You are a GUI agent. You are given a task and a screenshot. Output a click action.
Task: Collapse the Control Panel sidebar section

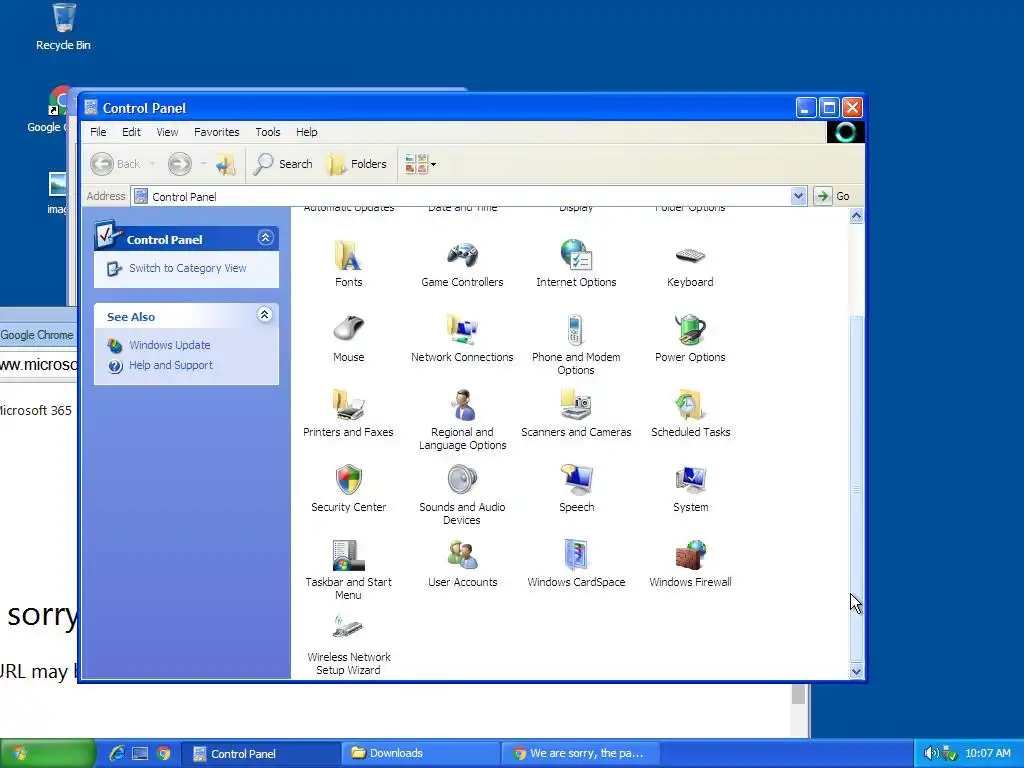coord(265,238)
